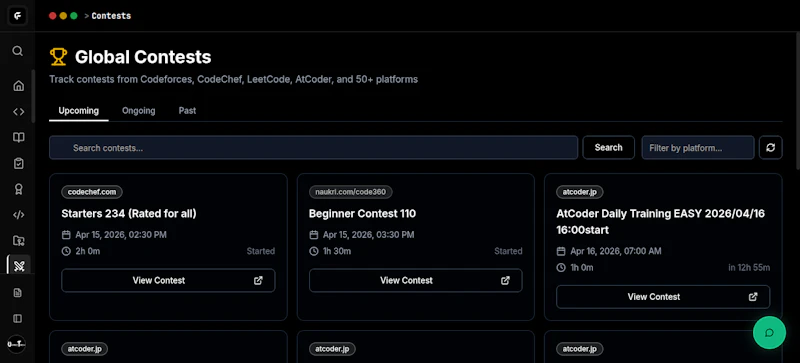800x363 pixels.
Task: Open the code slash sidebar icon
Action: tap(18, 215)
